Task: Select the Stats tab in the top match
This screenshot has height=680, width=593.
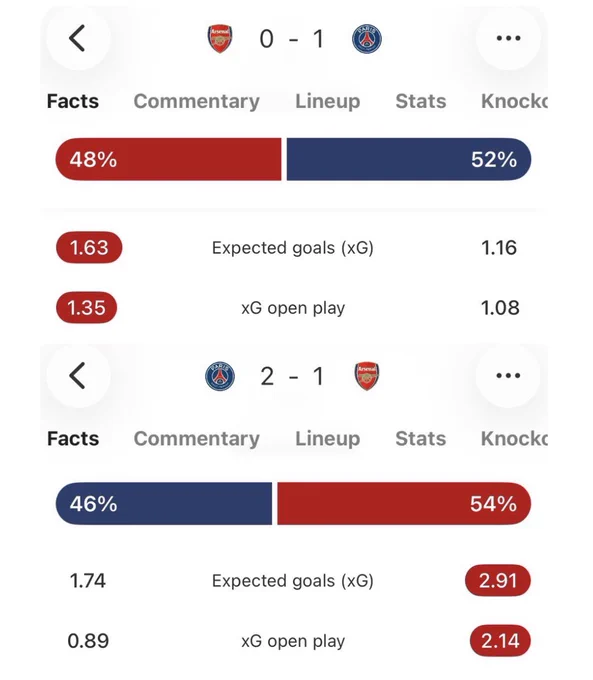Action: click(x=421, y=101)
